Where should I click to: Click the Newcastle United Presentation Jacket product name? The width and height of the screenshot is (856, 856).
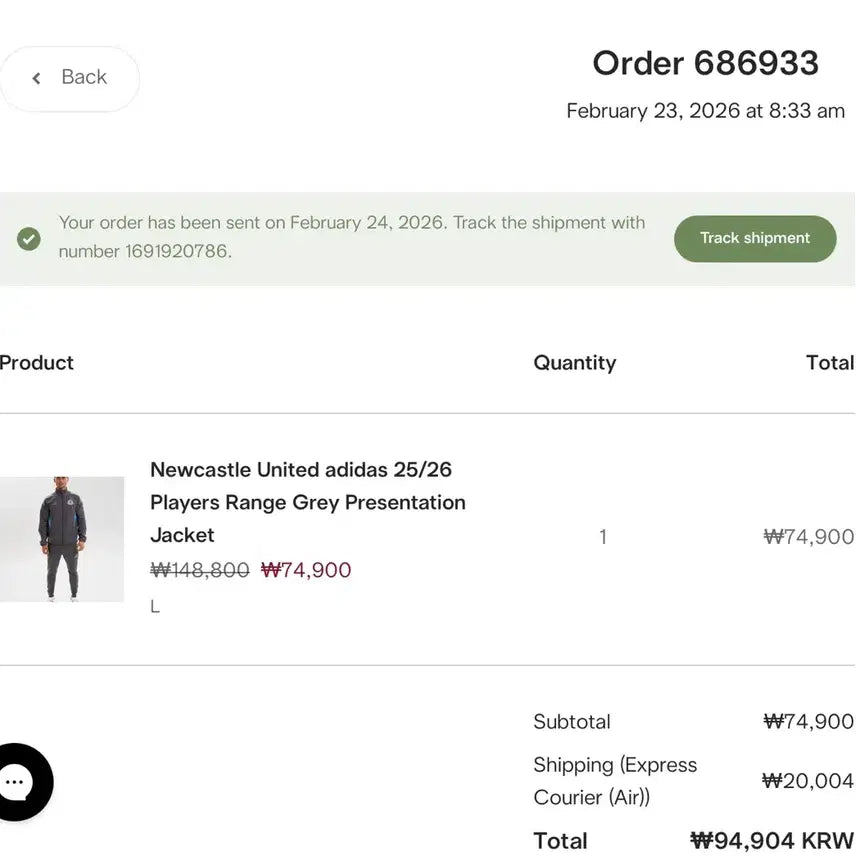307,502
